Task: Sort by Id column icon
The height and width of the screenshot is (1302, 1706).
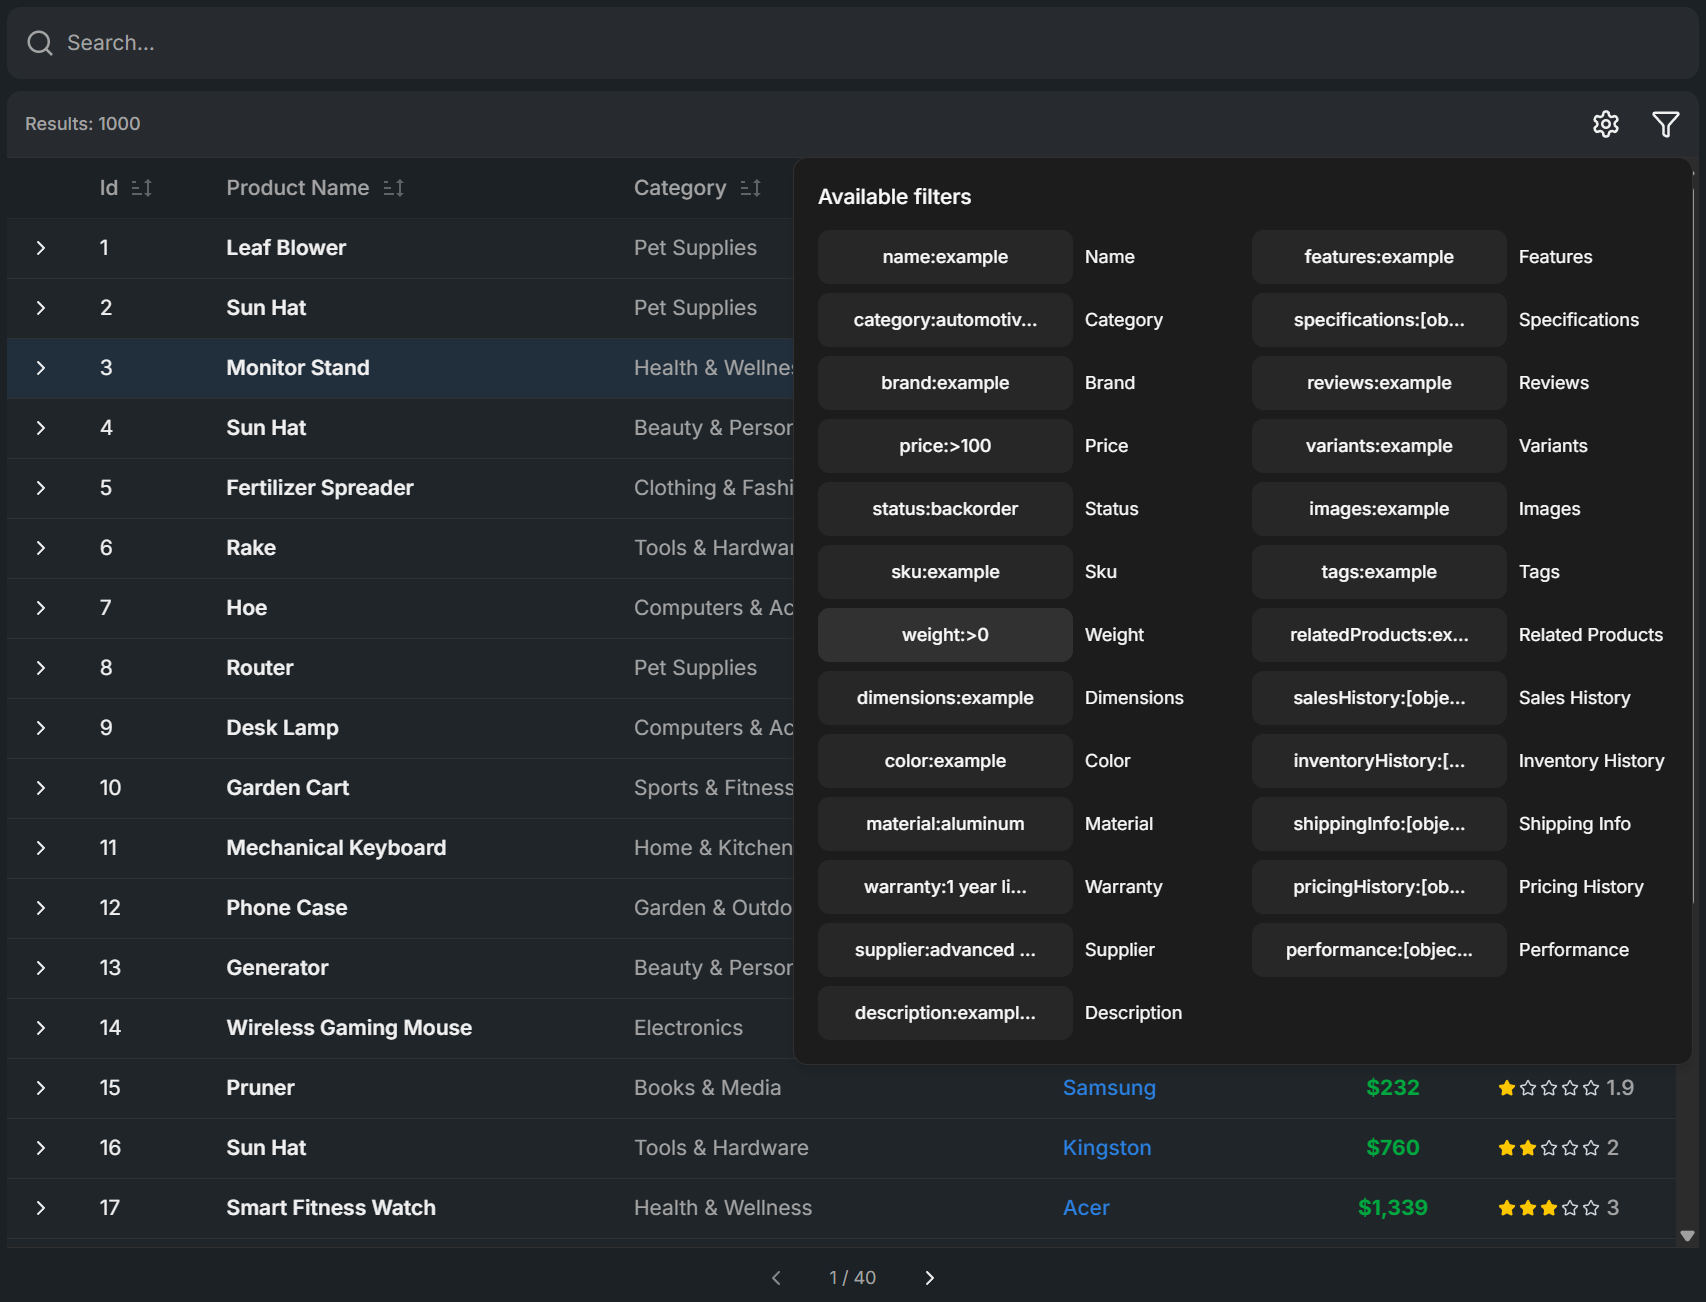Action: point(142,188)
